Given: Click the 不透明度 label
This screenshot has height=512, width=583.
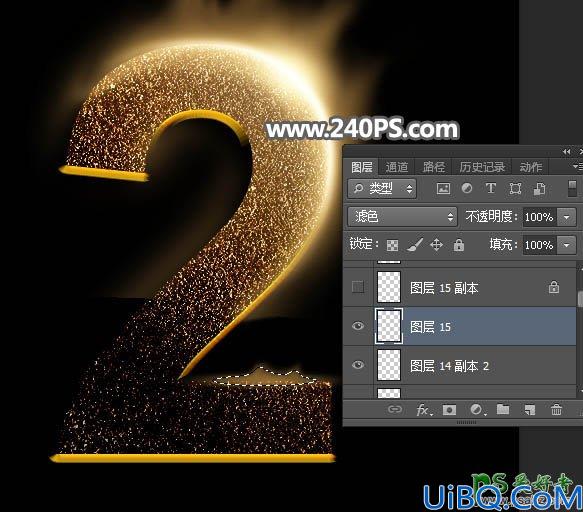Looking at the screenshot, I should (x=491, y=216).
